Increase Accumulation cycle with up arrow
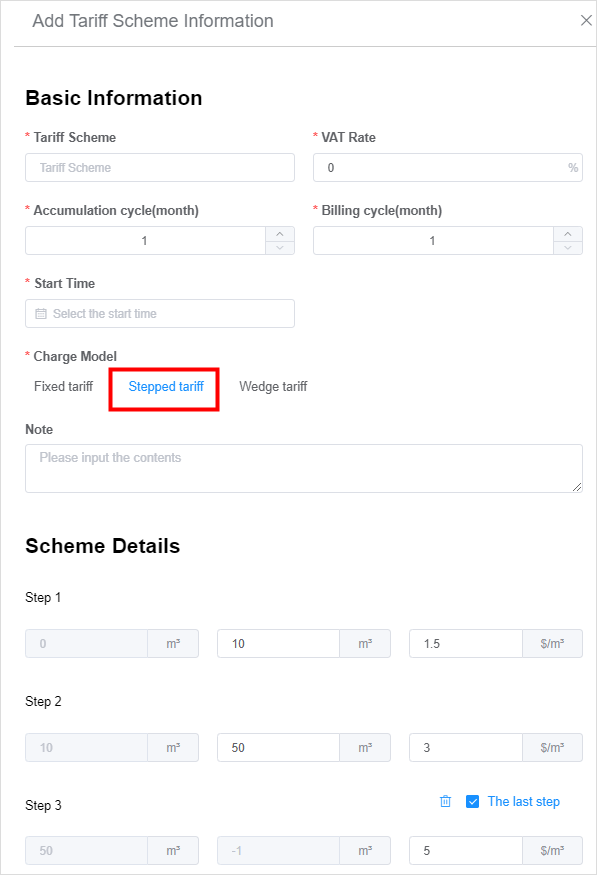This screenshot has height=875, width=597. click(x=280, y=234)
